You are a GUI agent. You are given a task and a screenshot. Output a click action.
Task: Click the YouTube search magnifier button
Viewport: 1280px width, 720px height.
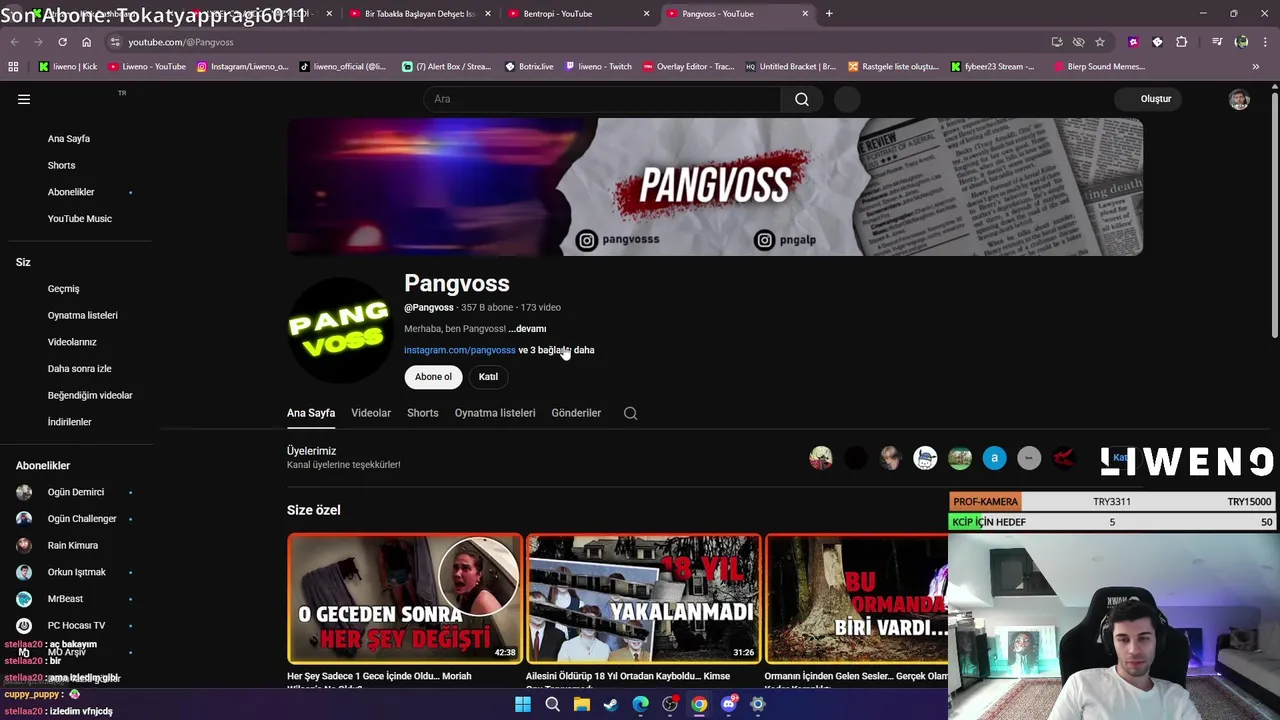(x=802, y=99)
